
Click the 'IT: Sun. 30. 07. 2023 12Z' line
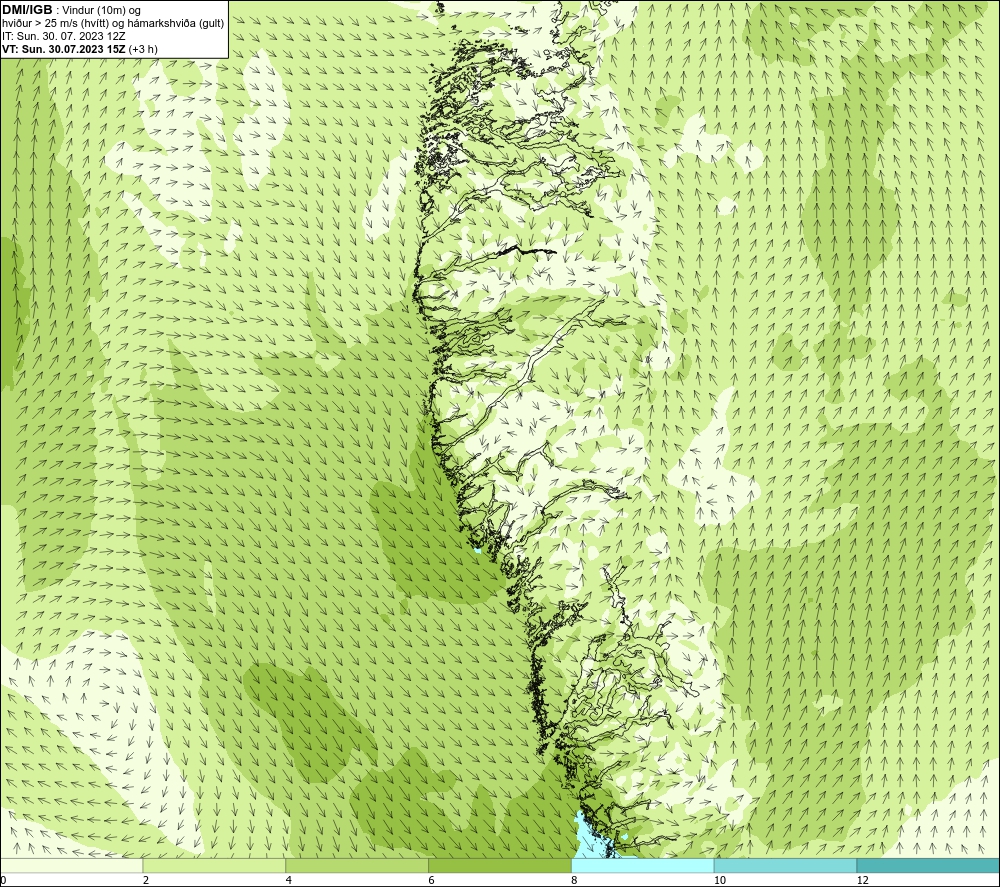64,36
